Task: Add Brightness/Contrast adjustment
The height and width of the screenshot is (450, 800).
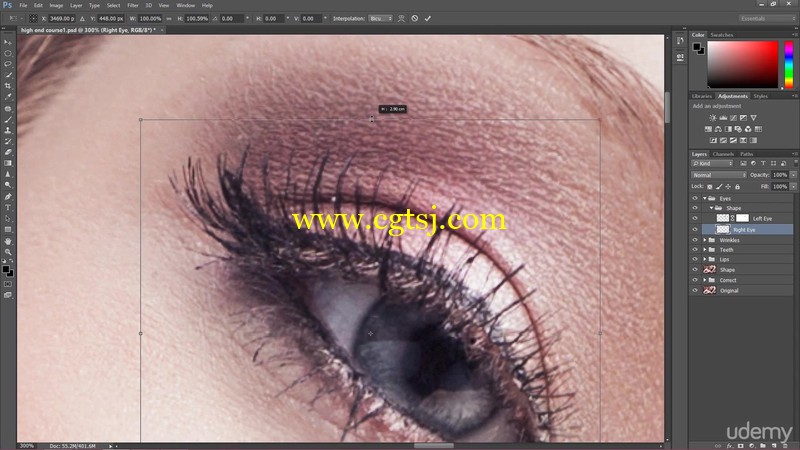Action: point(713,118)
